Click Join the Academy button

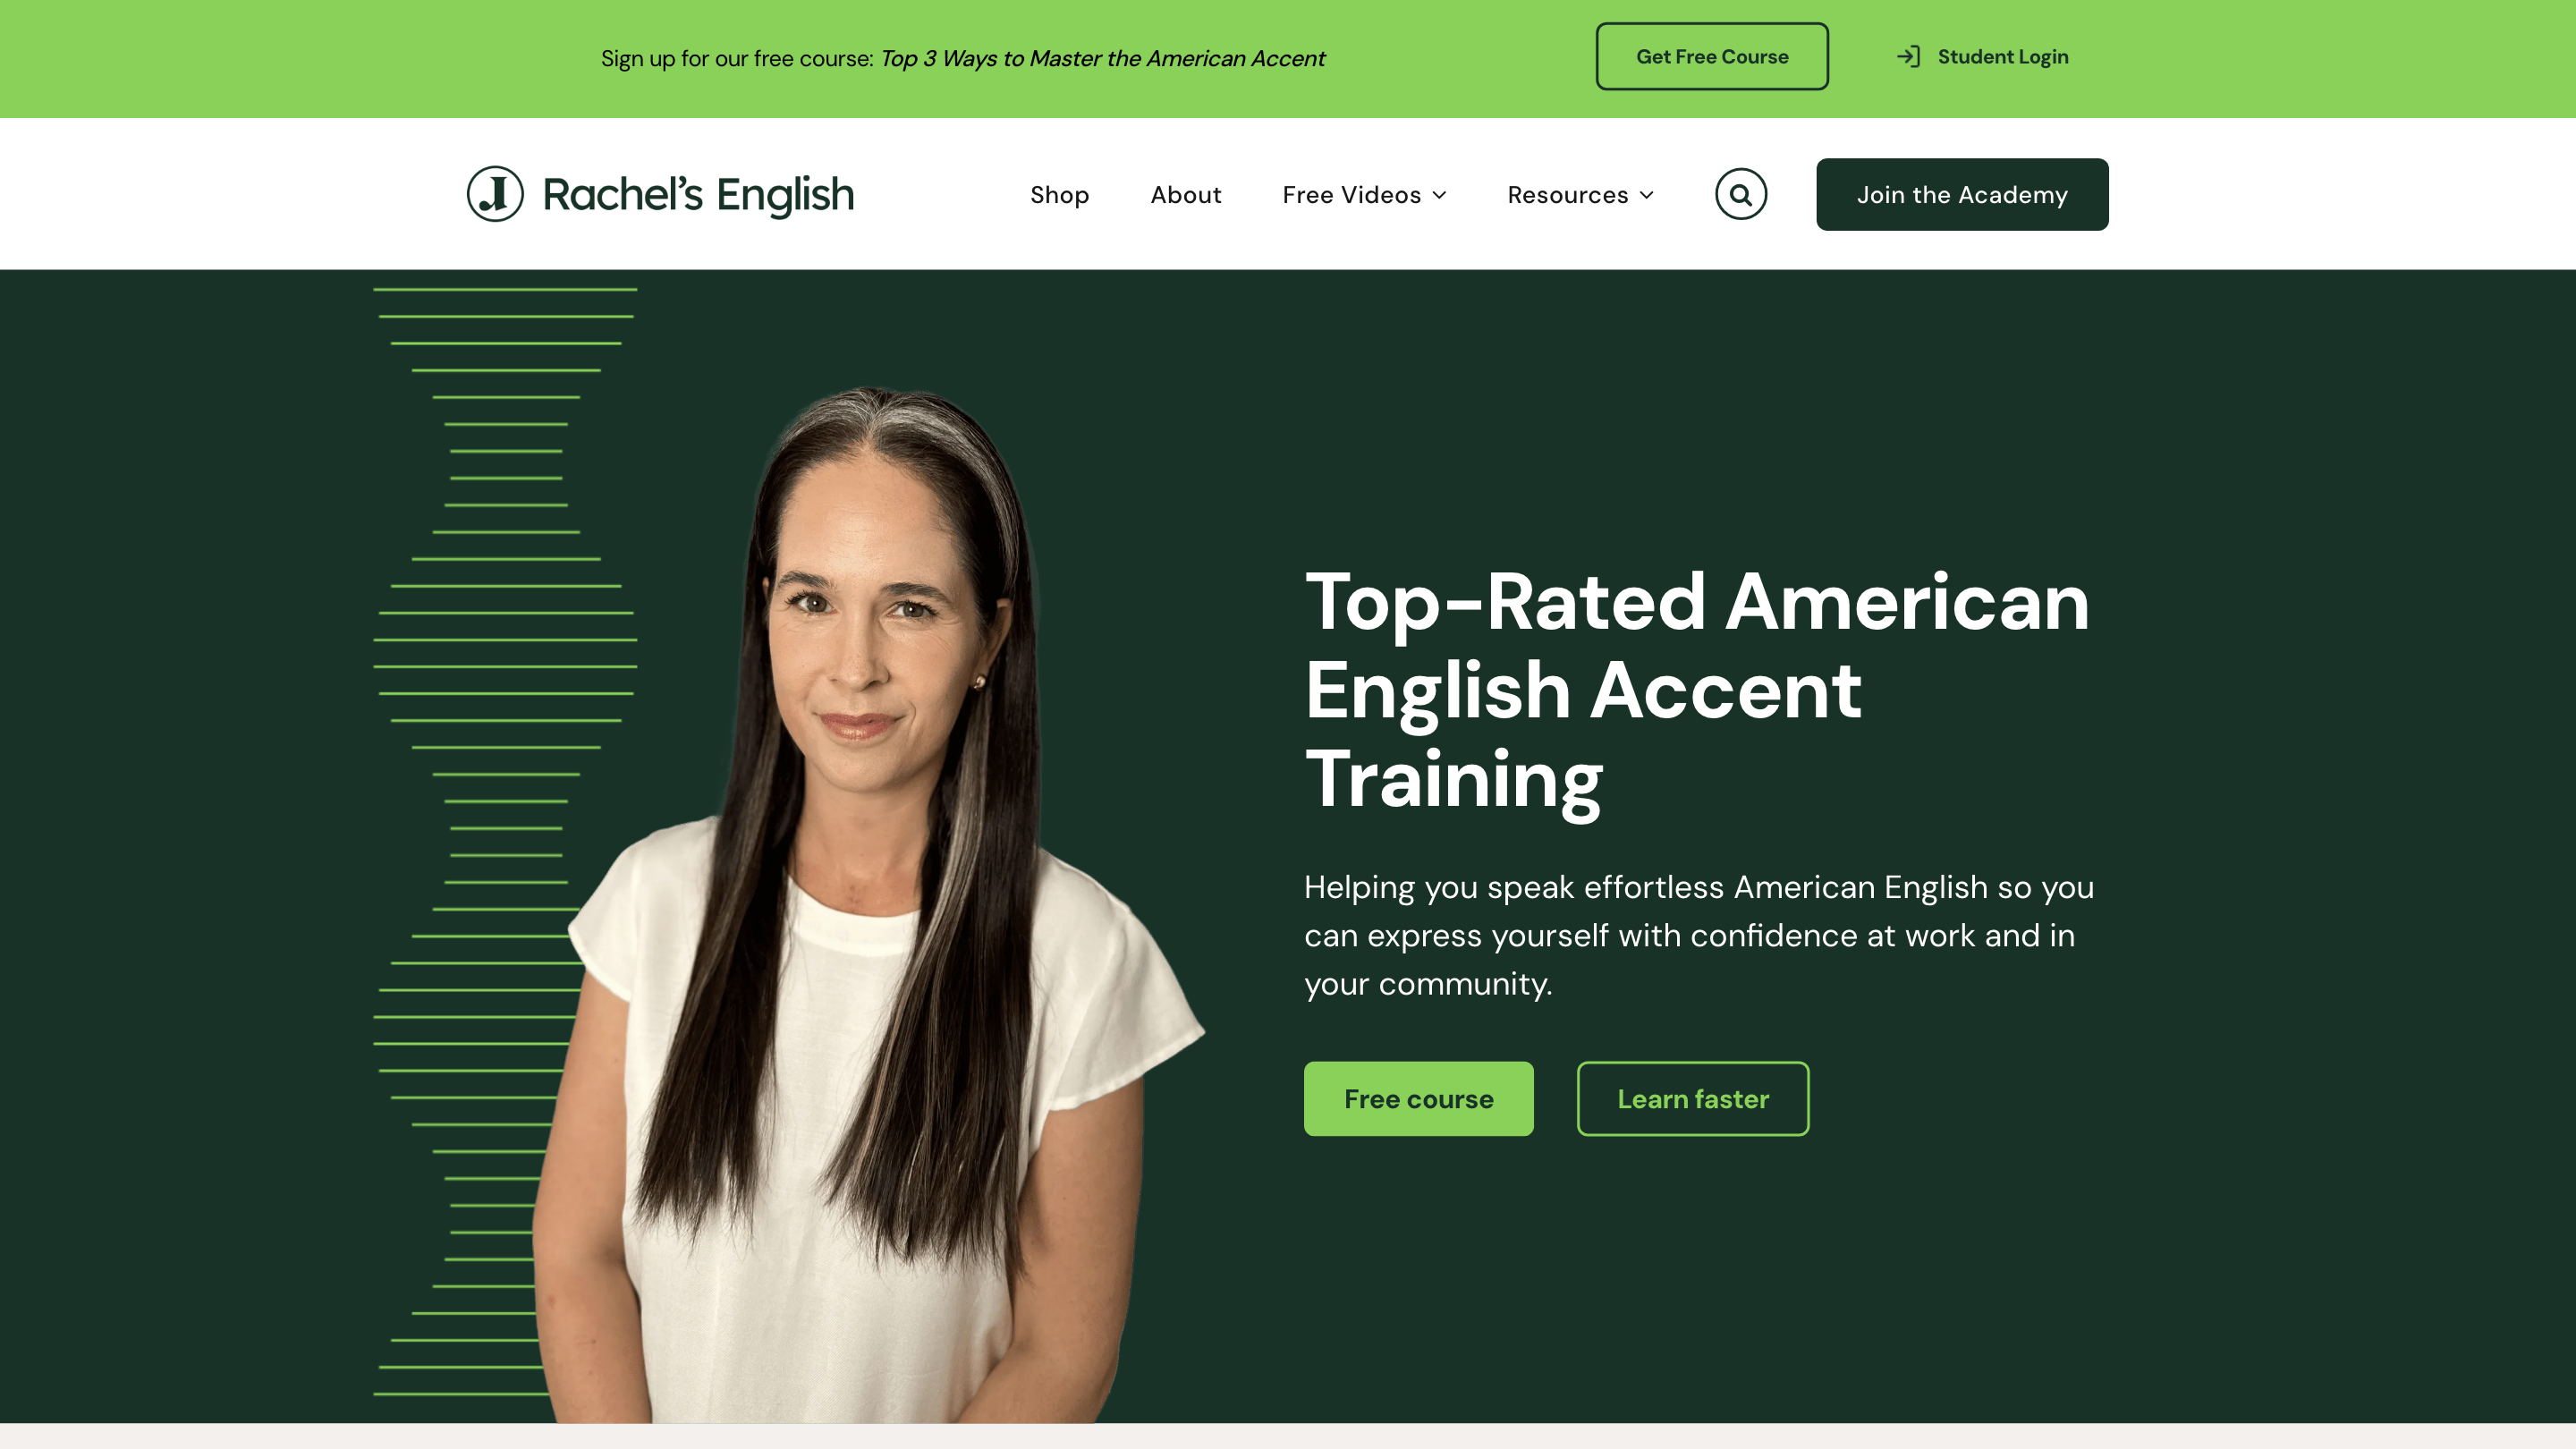[1962, 194]
